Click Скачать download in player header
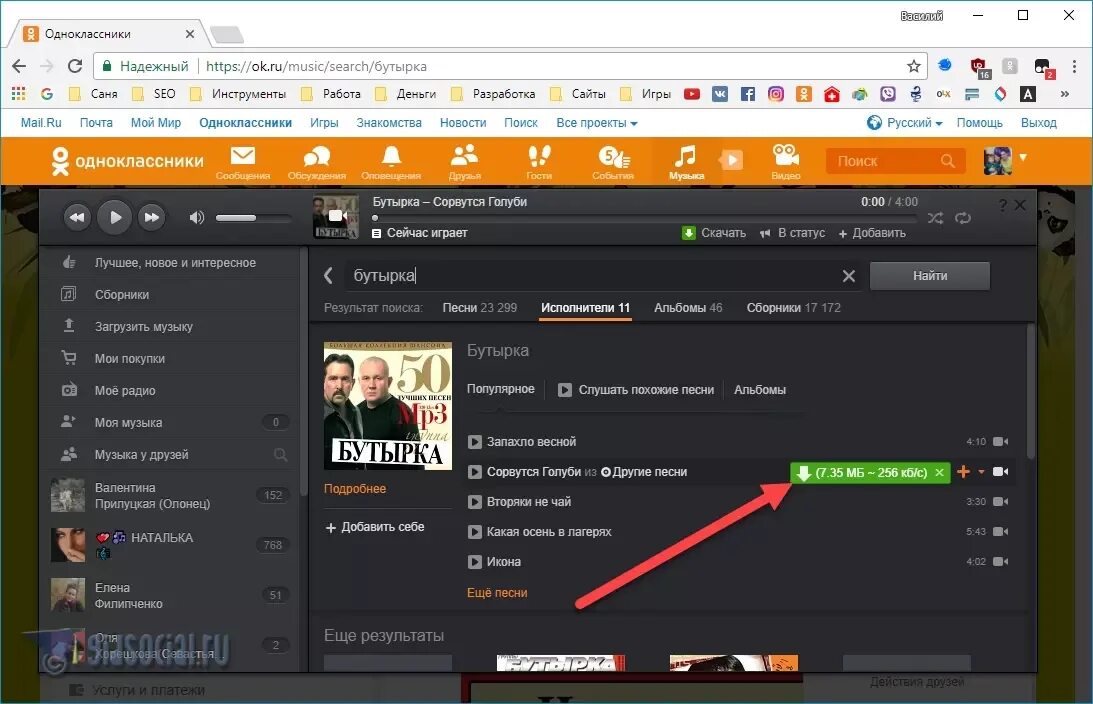 (x=714, y=233)
